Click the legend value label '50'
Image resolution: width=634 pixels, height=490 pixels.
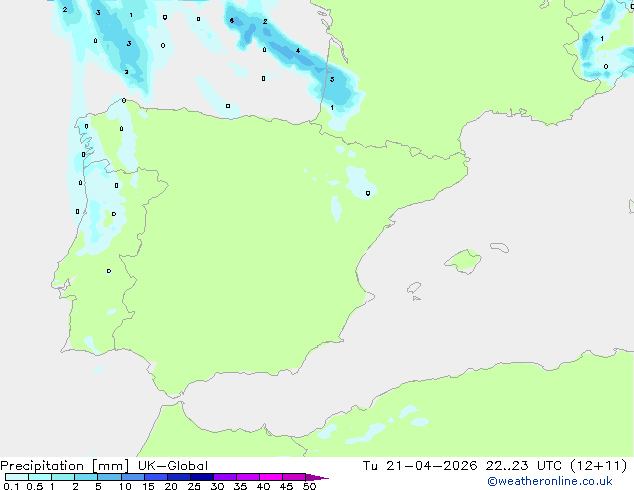[x=309, y=486]
